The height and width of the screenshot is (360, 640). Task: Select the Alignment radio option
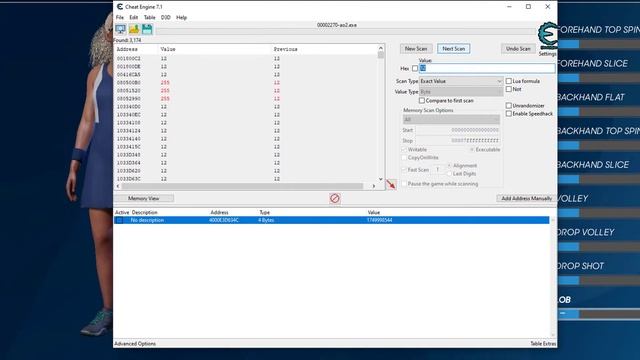(x=449, y=166)
